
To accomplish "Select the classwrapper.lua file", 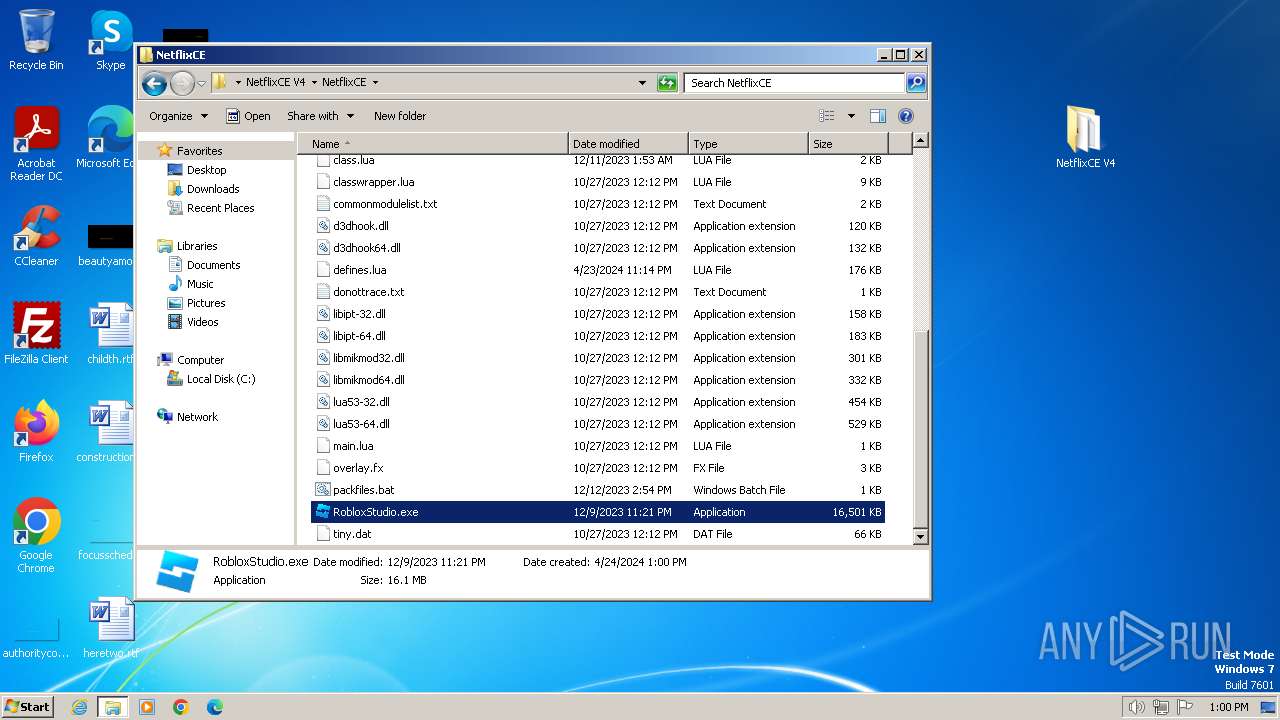I will click(x=373, y=182).
